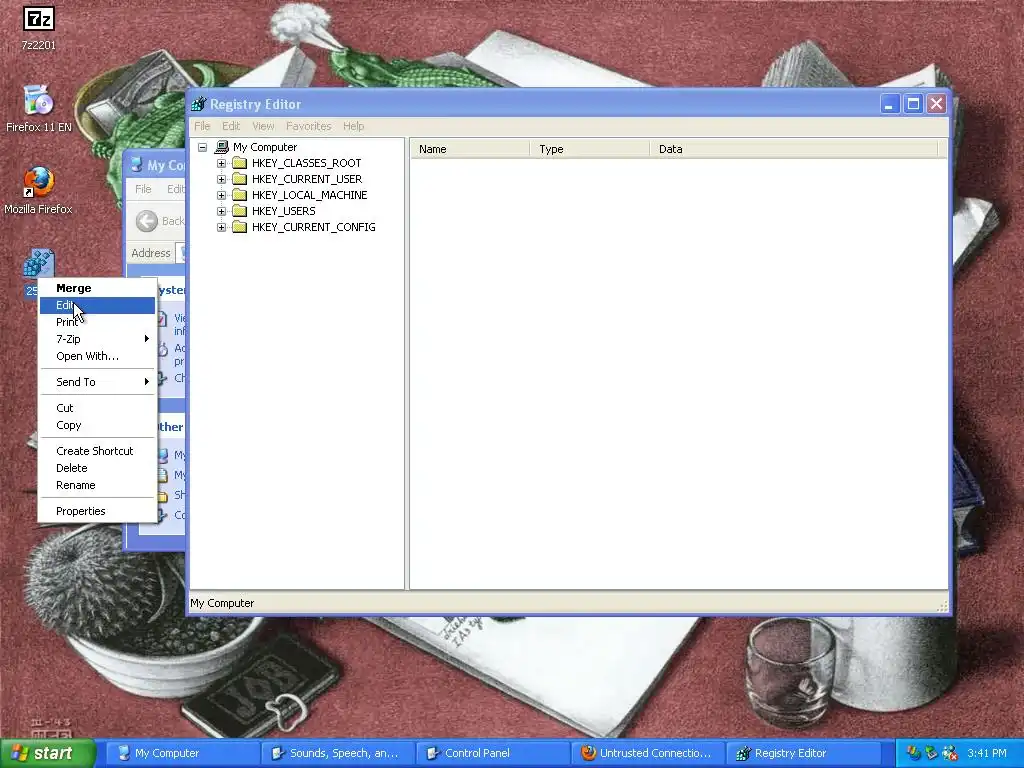Click the HKEY_CURRENT_USER folder icon
The height and width of the screenshot is (768, 1024).
pyautogui.click(x=240, y=179)
